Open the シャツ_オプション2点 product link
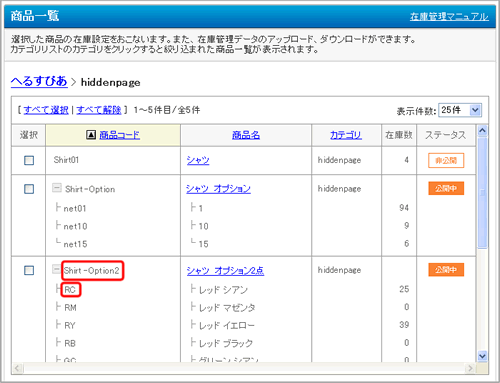The height and width of the screenshot is (383, 500). point(225,270)
